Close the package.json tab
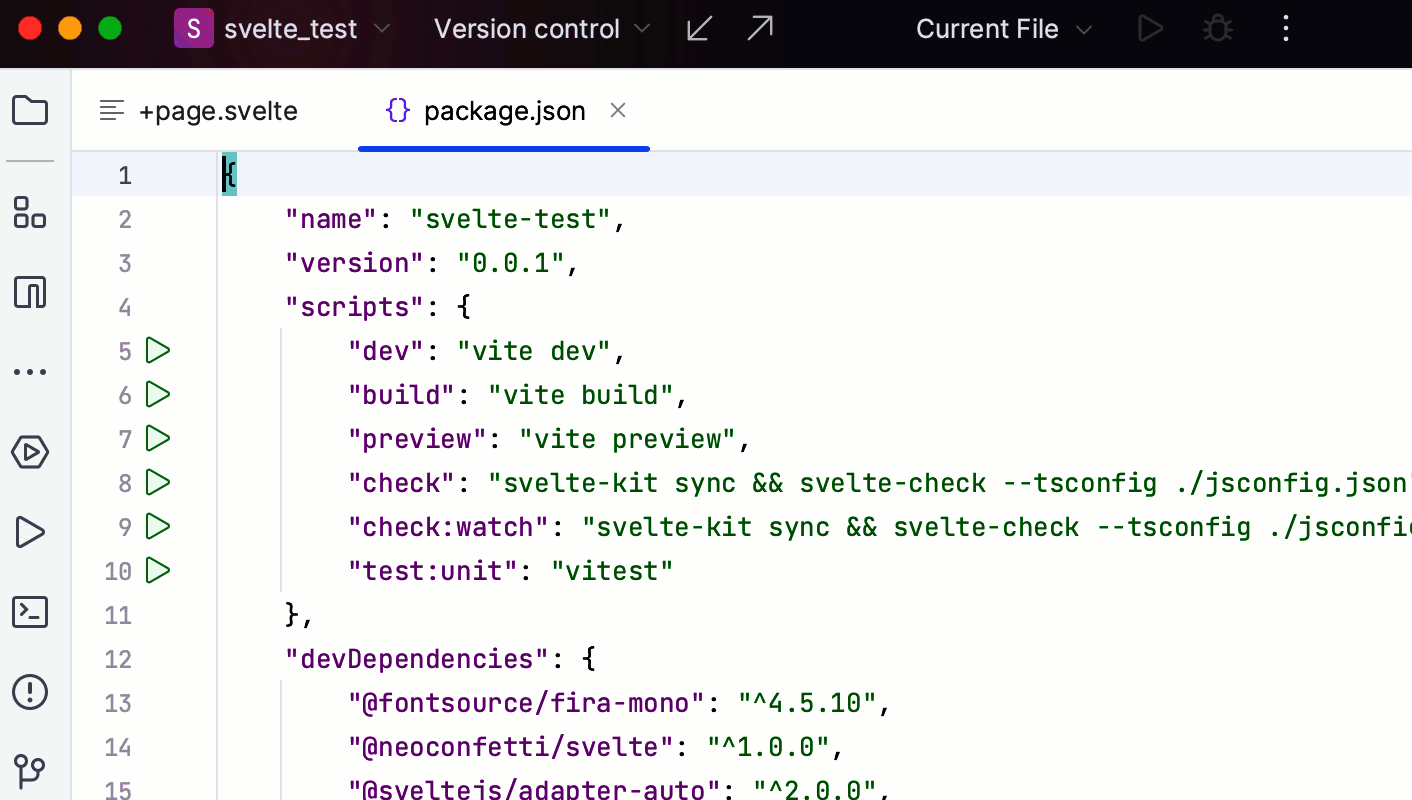 point(618,110)
